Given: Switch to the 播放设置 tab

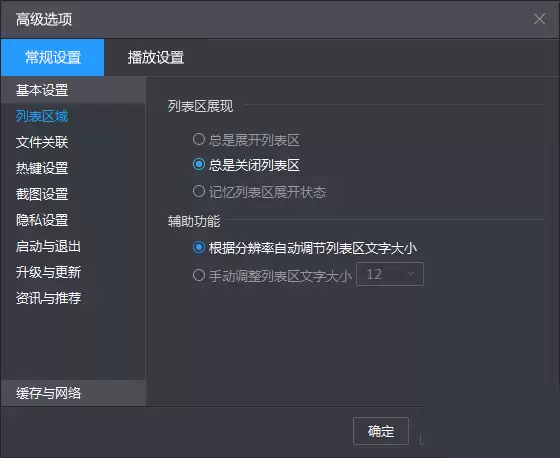Looking at the screenshot, I should [156, 58].
